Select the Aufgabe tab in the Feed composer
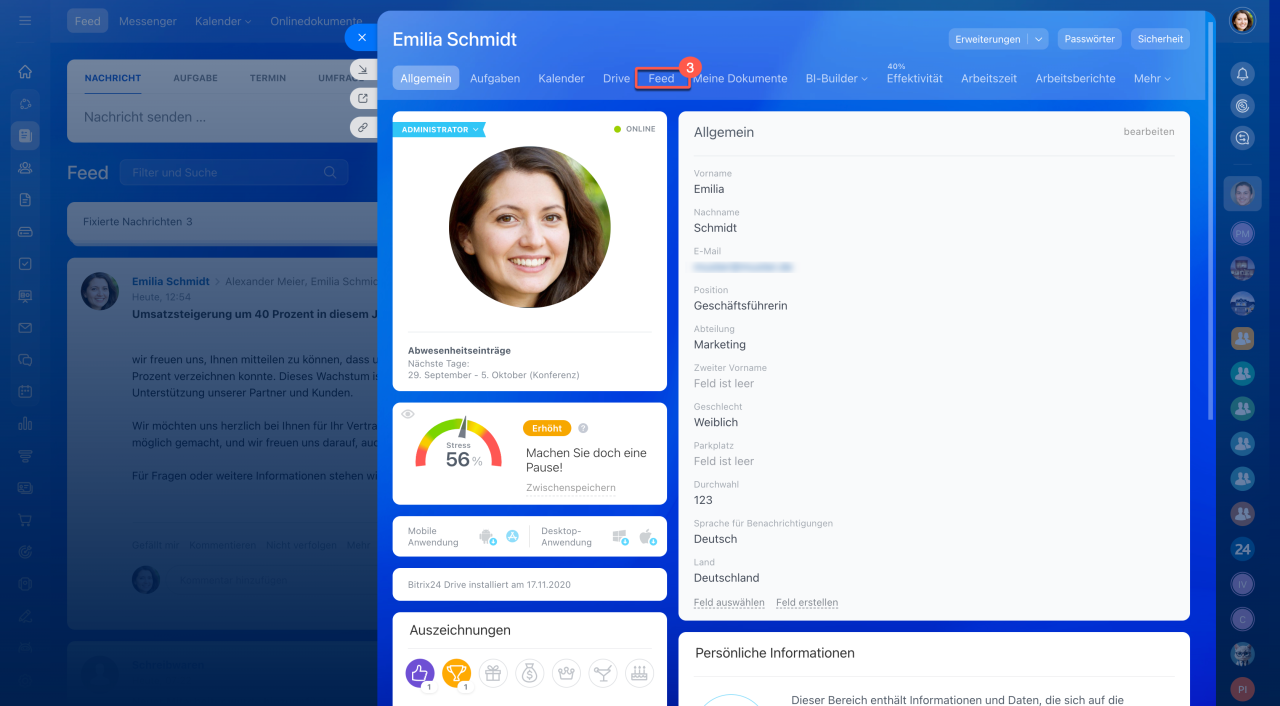 click(x=195, y=78)
